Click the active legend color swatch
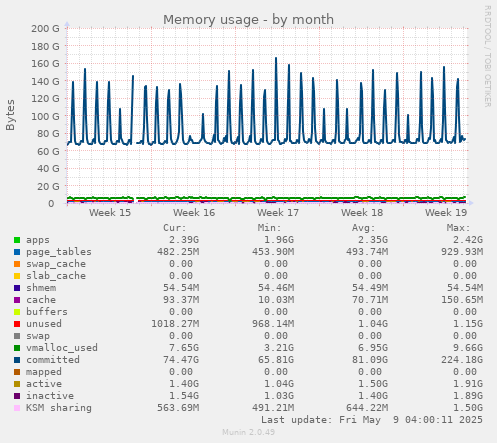This screenshot has height=443, width=497. click(17, 384)
